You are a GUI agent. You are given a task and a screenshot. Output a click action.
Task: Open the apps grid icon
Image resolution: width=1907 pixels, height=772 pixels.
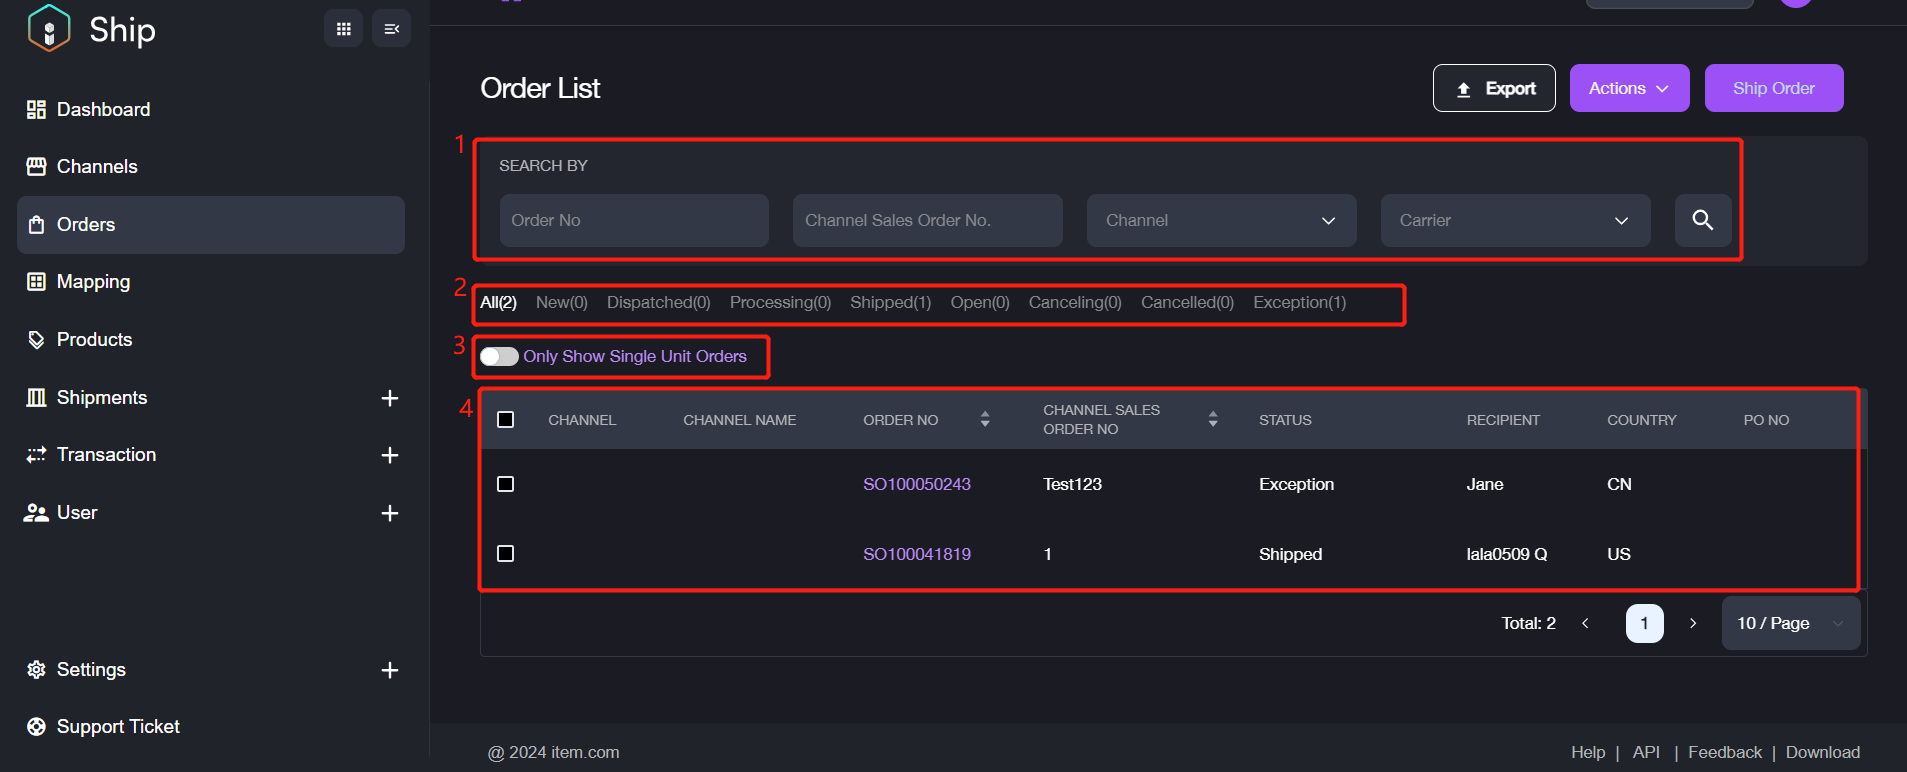(343, 29)
